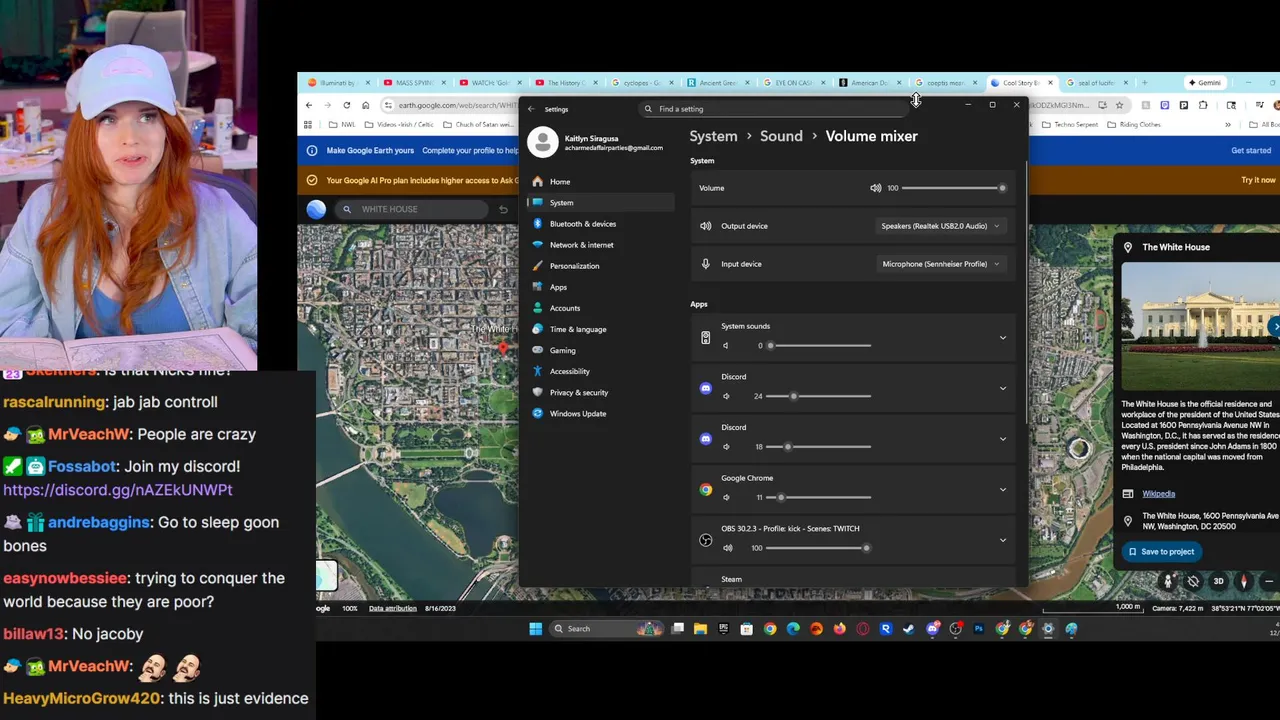
Task: Open Time & language settings
Action: pos(601,329)
